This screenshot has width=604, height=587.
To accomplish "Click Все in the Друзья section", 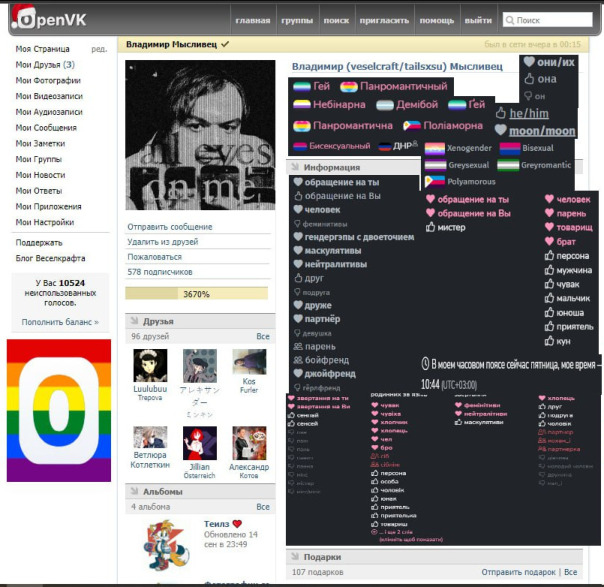I will [263, 336].
